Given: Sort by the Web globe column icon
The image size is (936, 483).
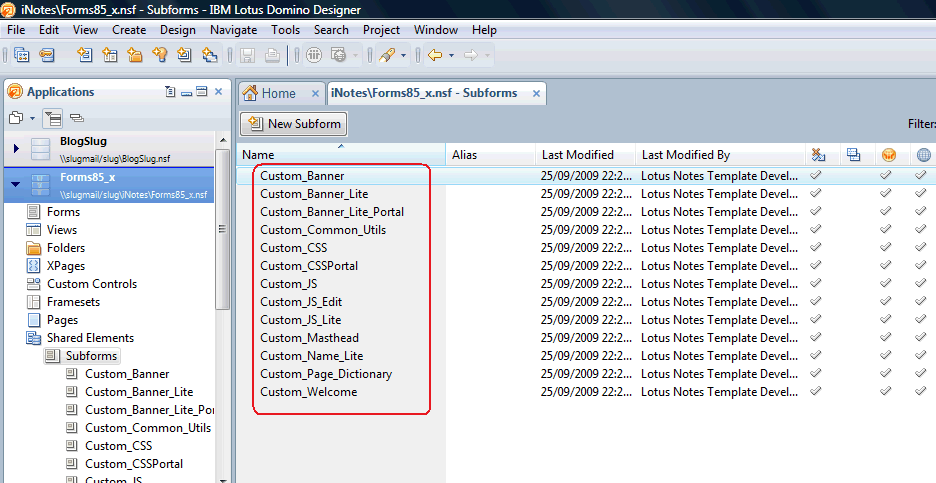Looking at the screenshot, I should tap(923, 155).
